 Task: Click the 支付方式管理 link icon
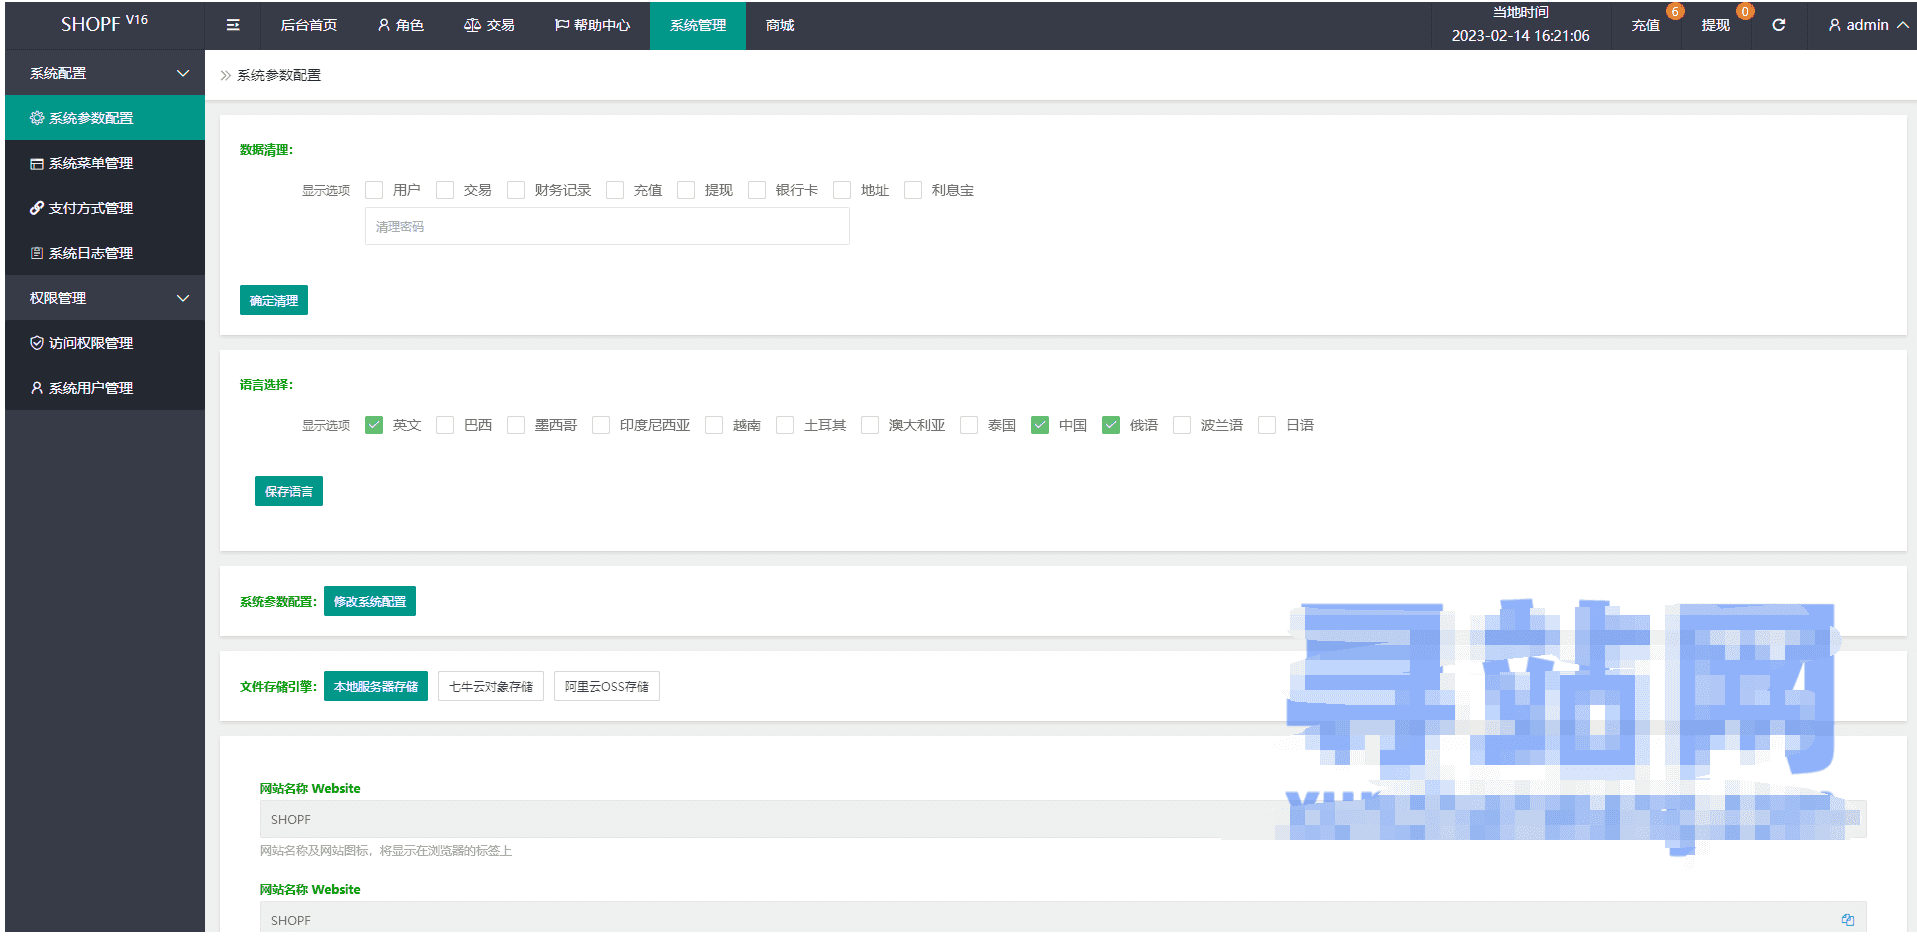[x=37, y=208]
